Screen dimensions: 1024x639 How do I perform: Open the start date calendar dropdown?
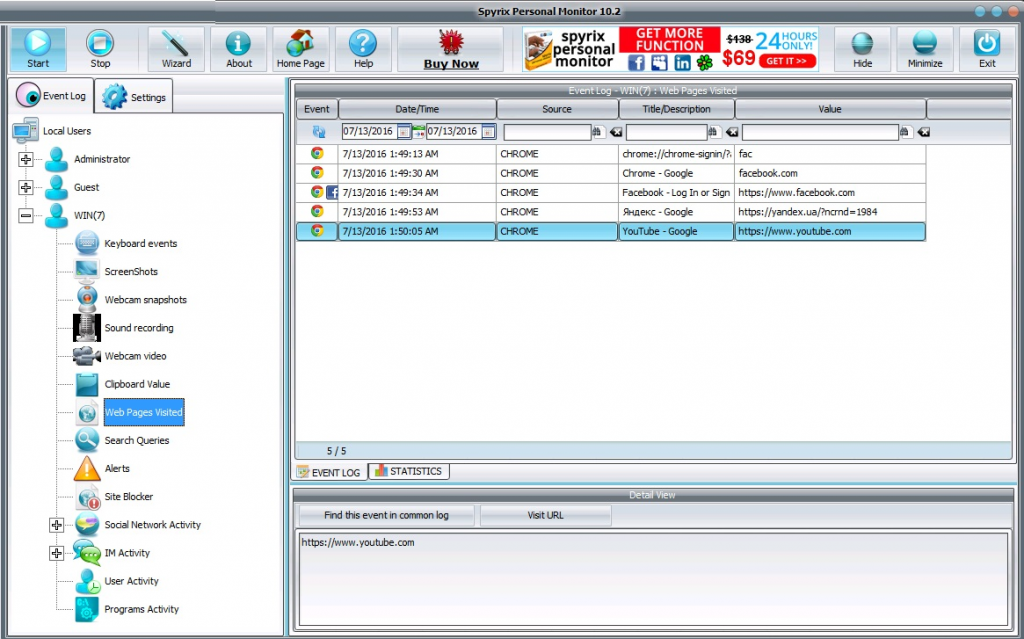403,131
